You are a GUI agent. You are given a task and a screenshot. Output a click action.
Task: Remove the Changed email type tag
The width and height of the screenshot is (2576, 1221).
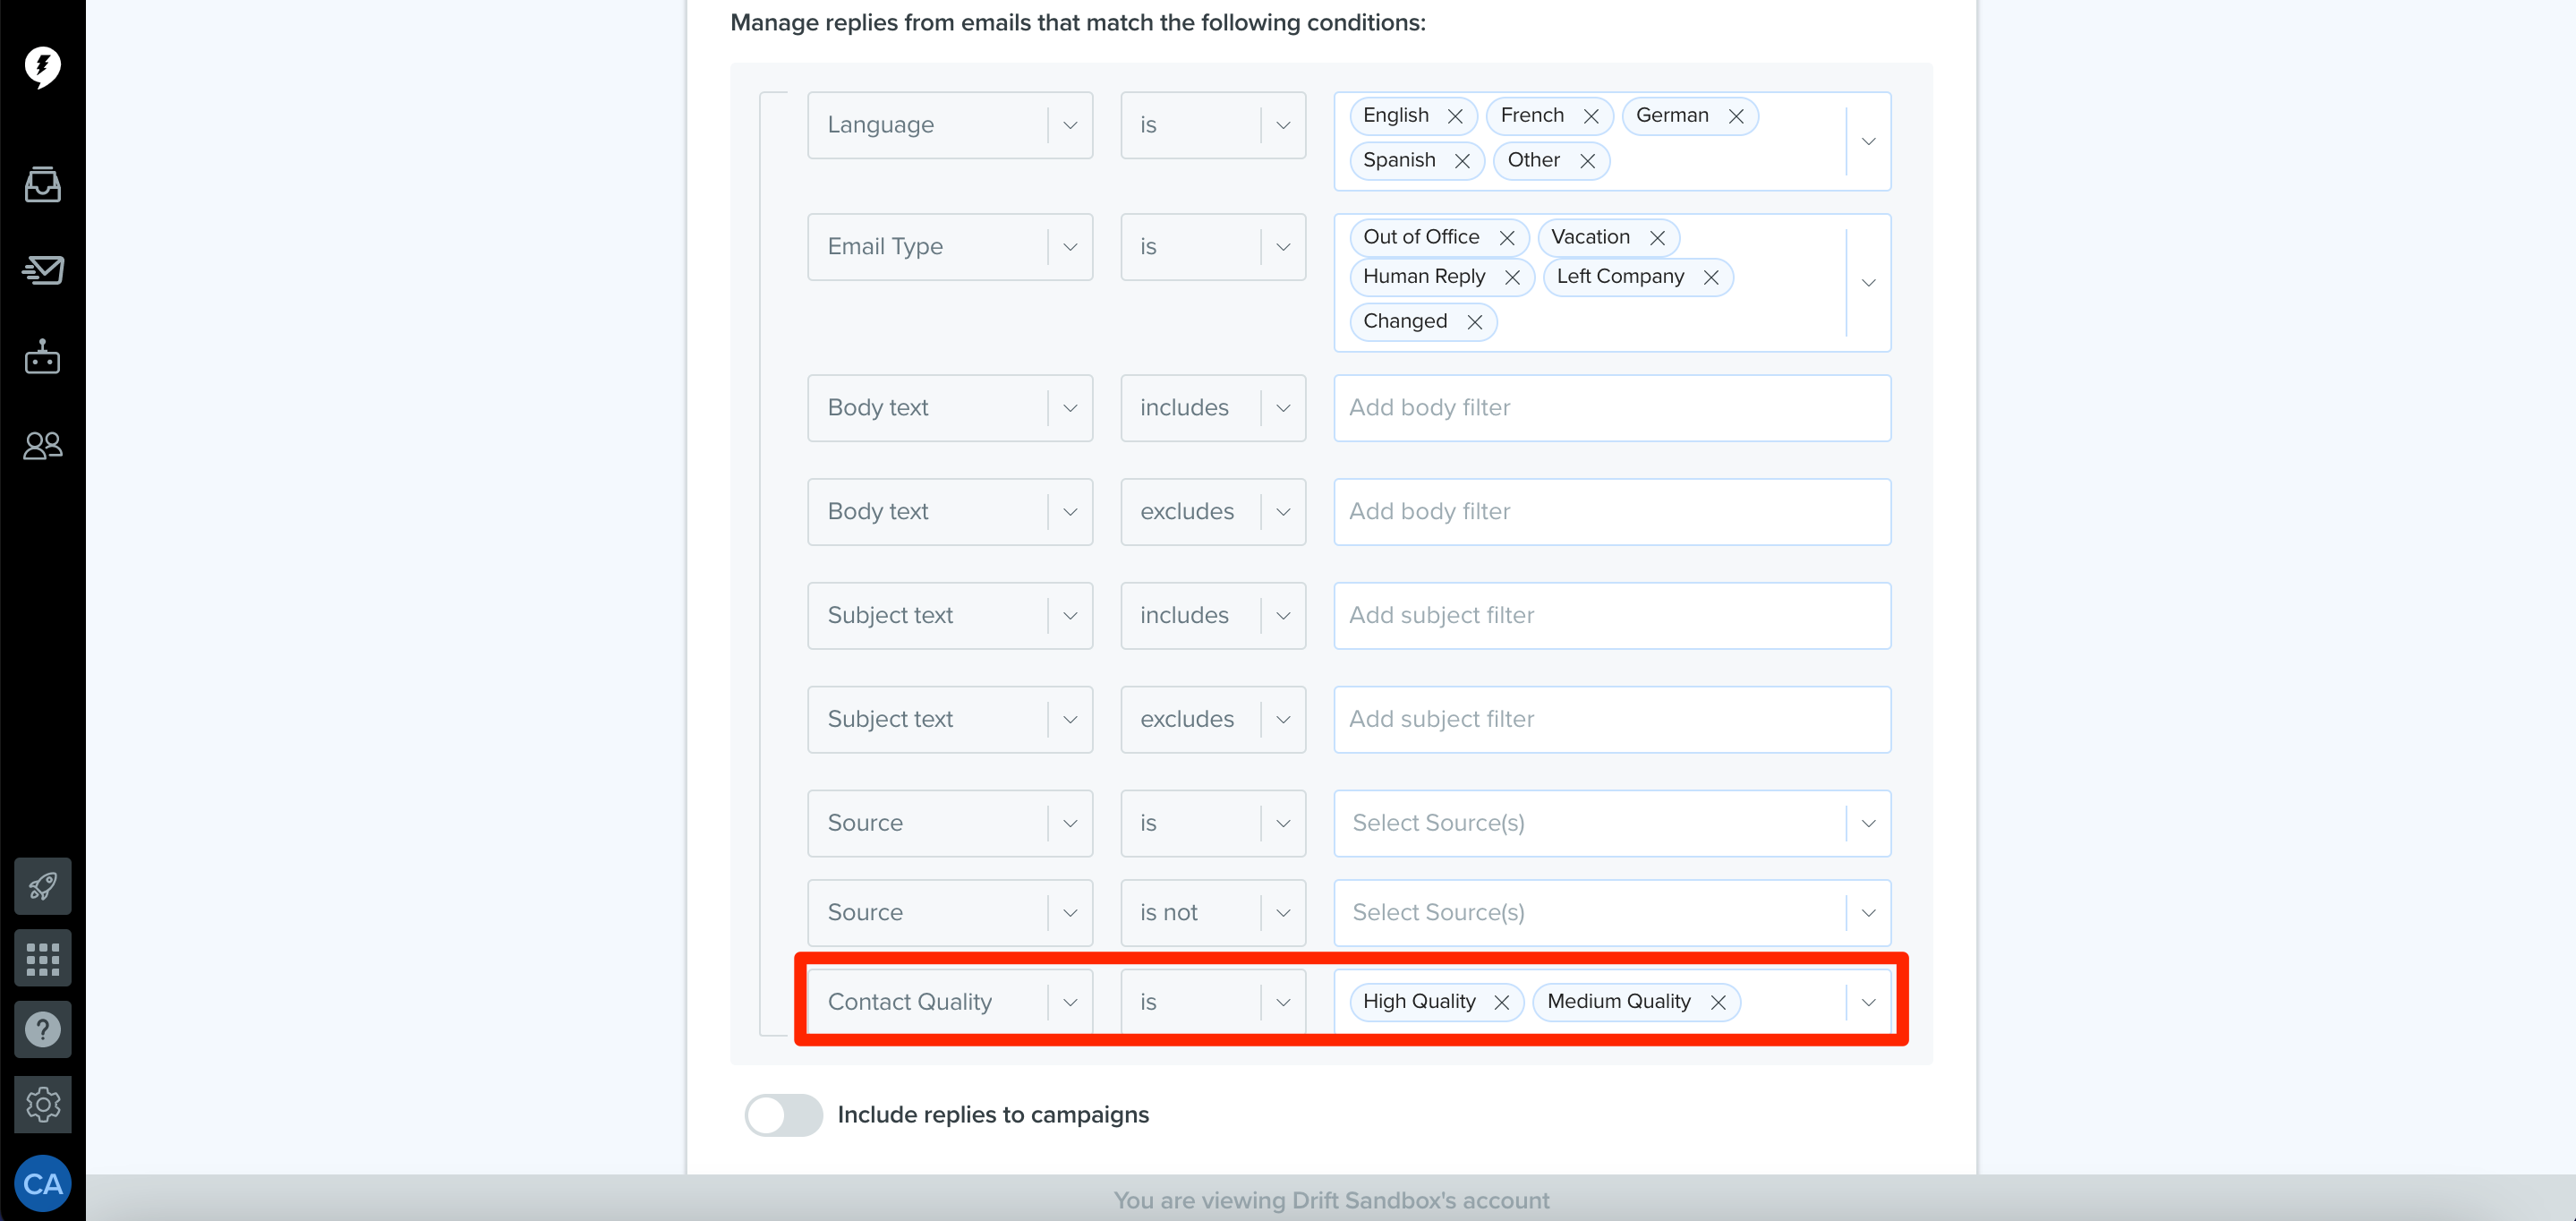[x=1474, y=322]
